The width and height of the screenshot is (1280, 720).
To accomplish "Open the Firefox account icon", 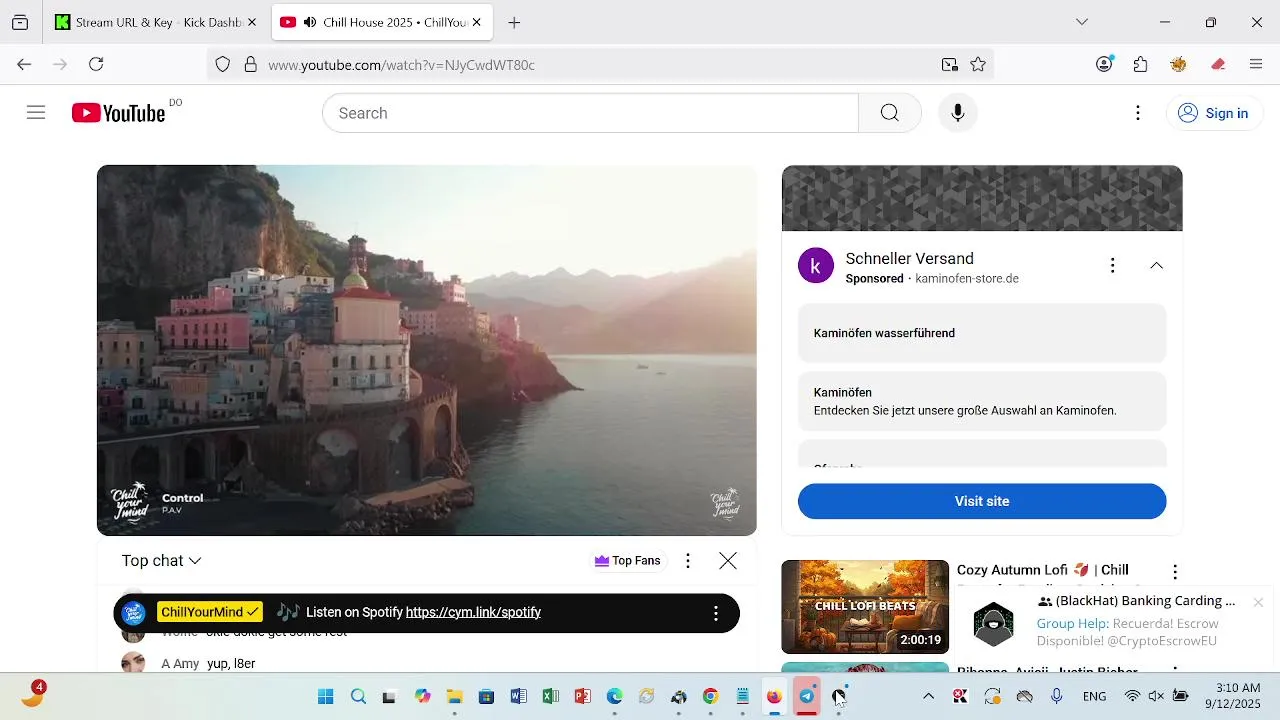I will pyautogui.click(x=1104, y=64).
